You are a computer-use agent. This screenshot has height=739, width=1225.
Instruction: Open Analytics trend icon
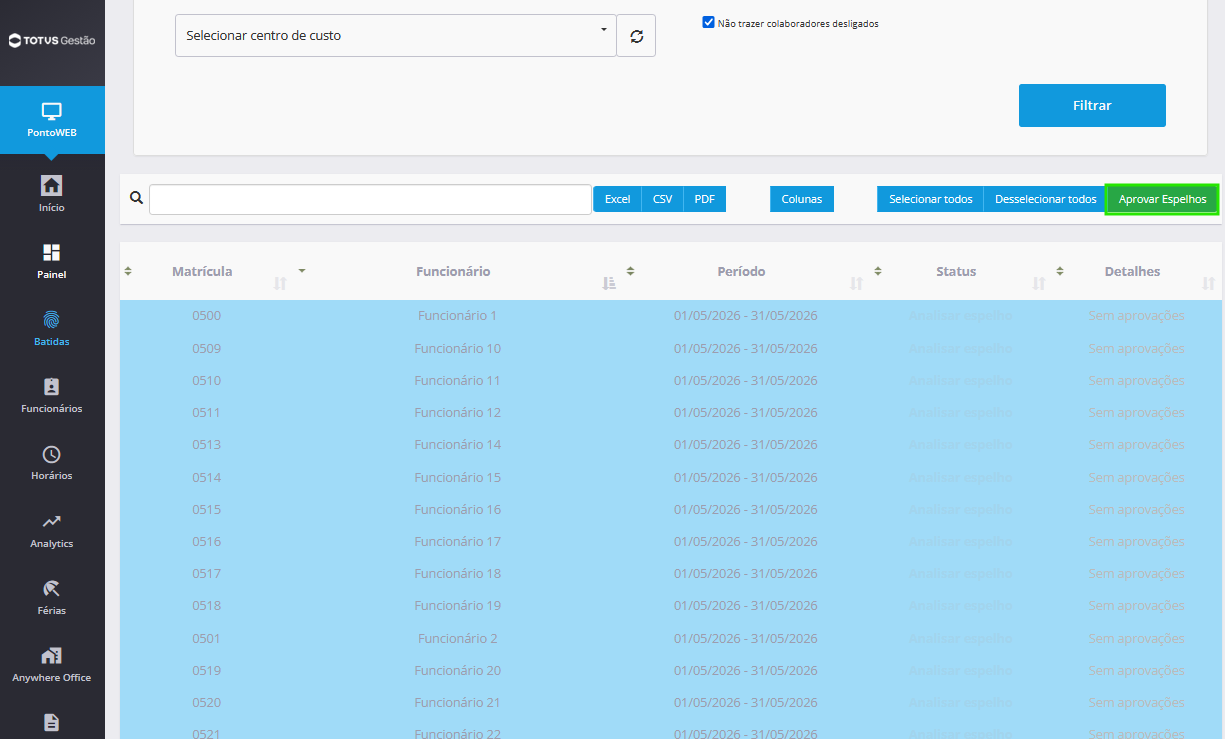[52, 521]
